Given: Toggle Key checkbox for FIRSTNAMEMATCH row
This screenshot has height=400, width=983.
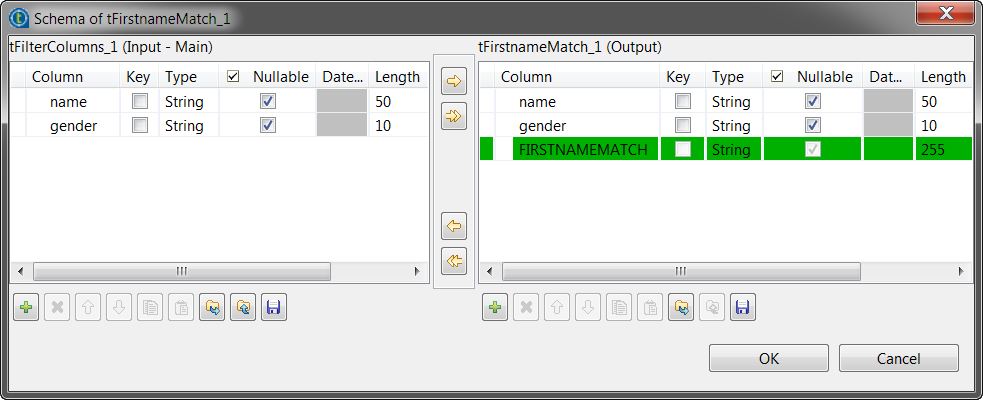Looking at the screenshot, I should [x=683, y=149].
